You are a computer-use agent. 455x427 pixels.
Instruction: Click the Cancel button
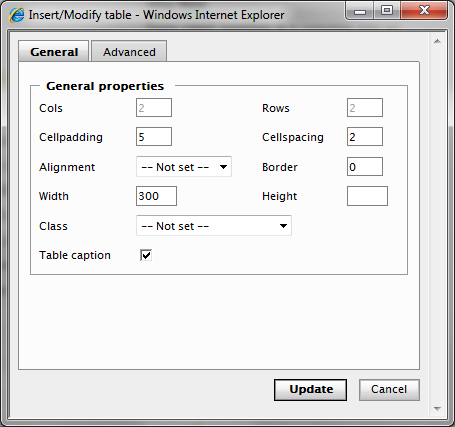[389, 390]
